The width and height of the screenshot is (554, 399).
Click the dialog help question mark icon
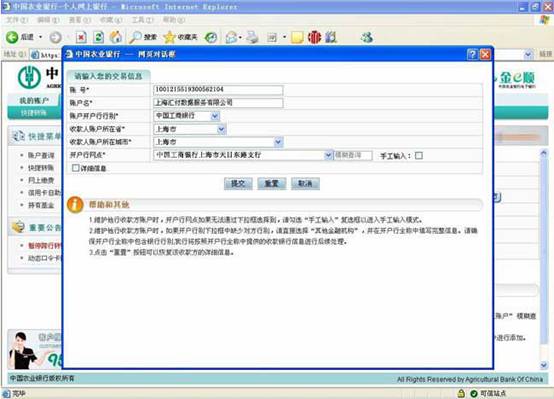472,54
